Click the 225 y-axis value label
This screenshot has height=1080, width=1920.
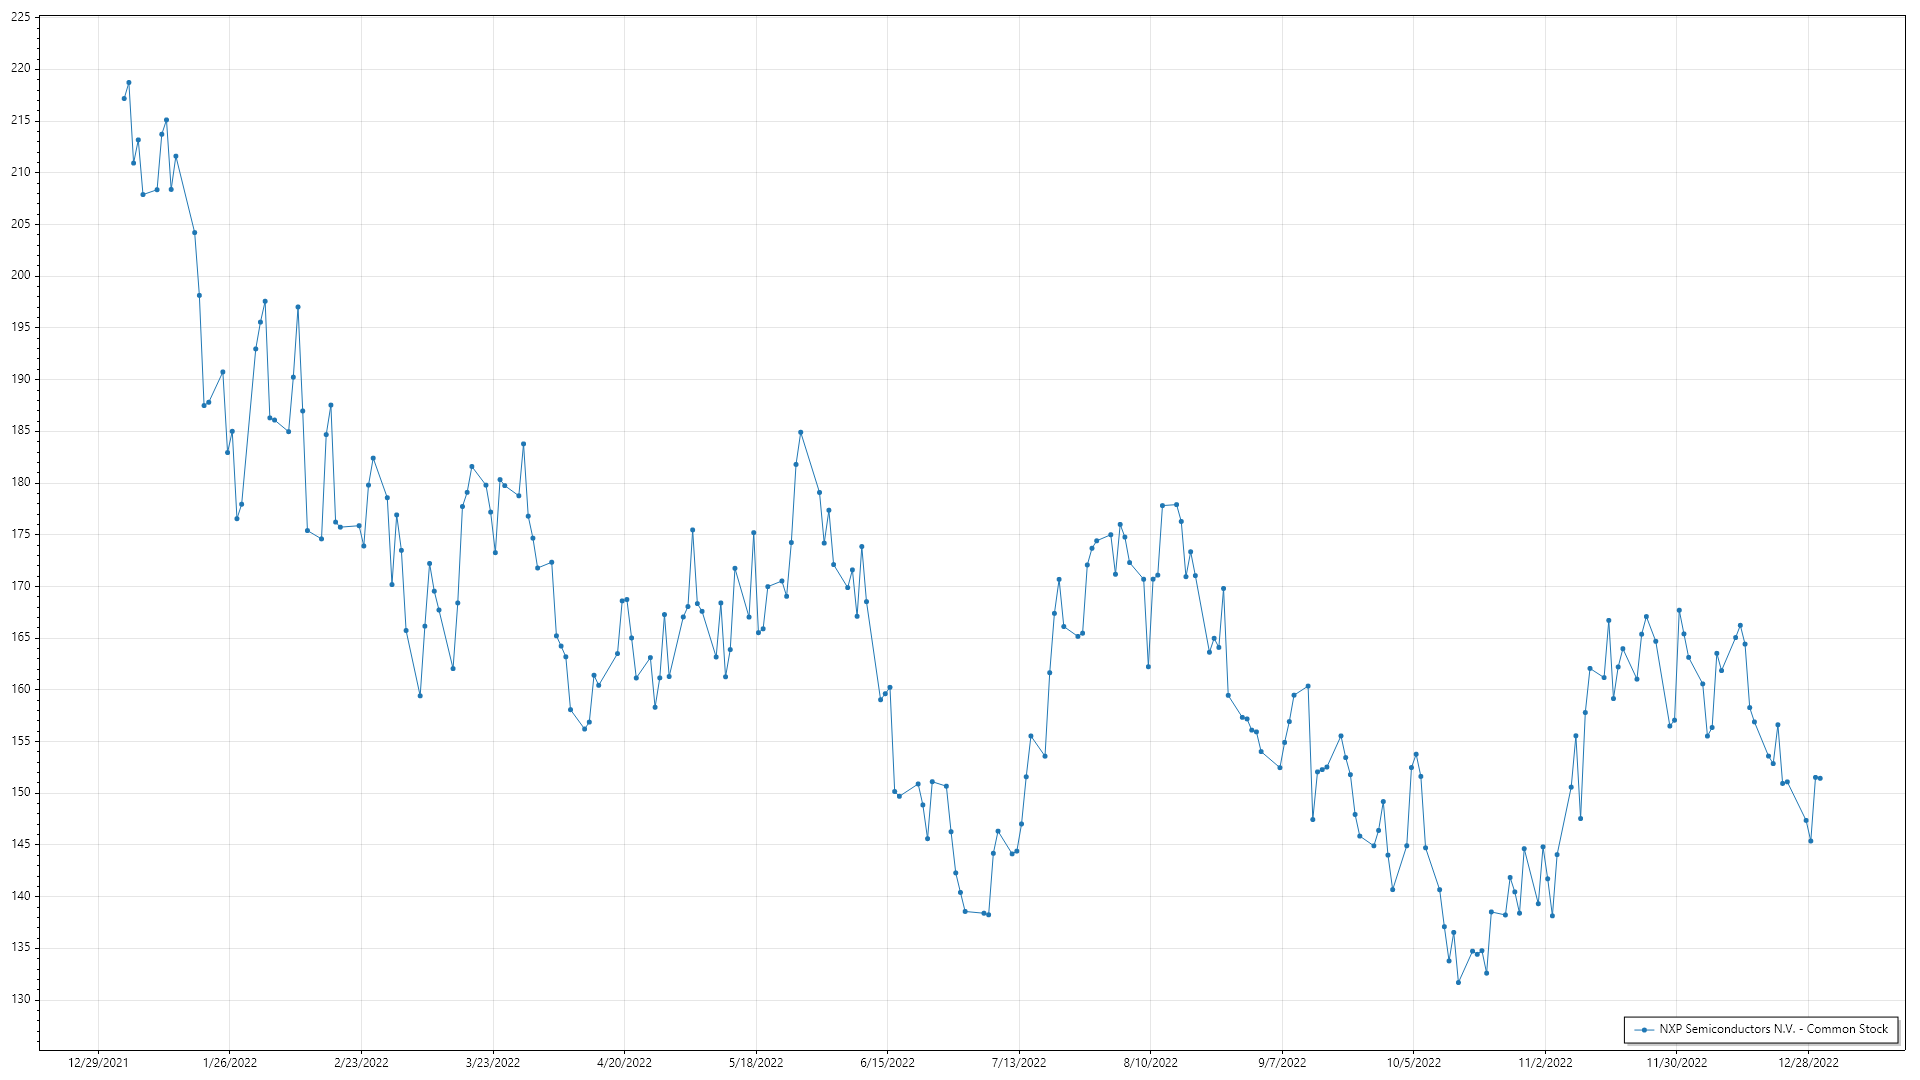20,17
